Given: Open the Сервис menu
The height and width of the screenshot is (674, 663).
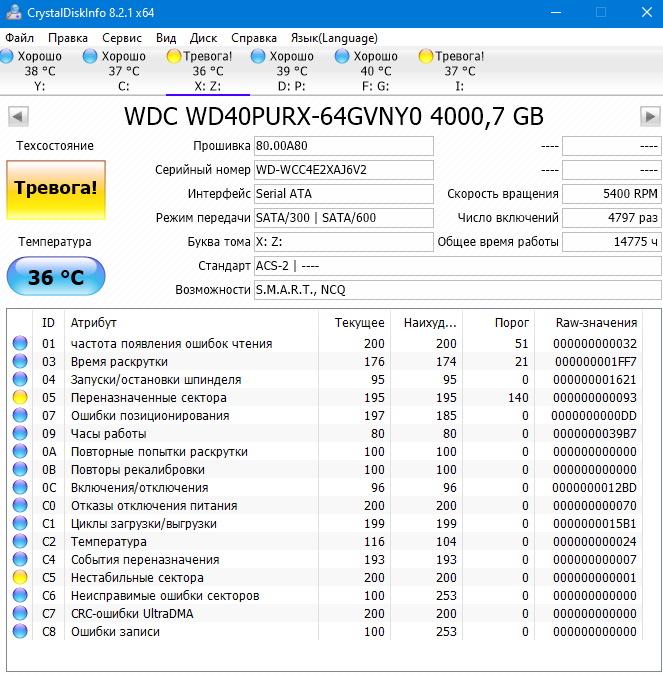Looking at the screenshot, I should click(122, 38).
